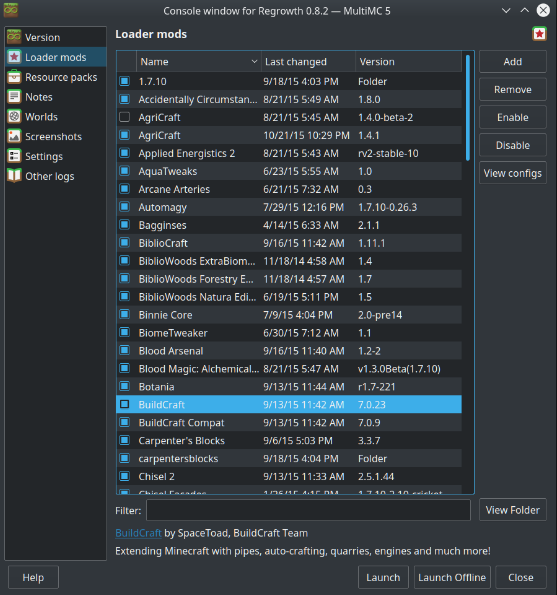Toggle the AgriCraft 1.4.1 checkbox
Screen dimensions: 557x595
click(124, 135)
